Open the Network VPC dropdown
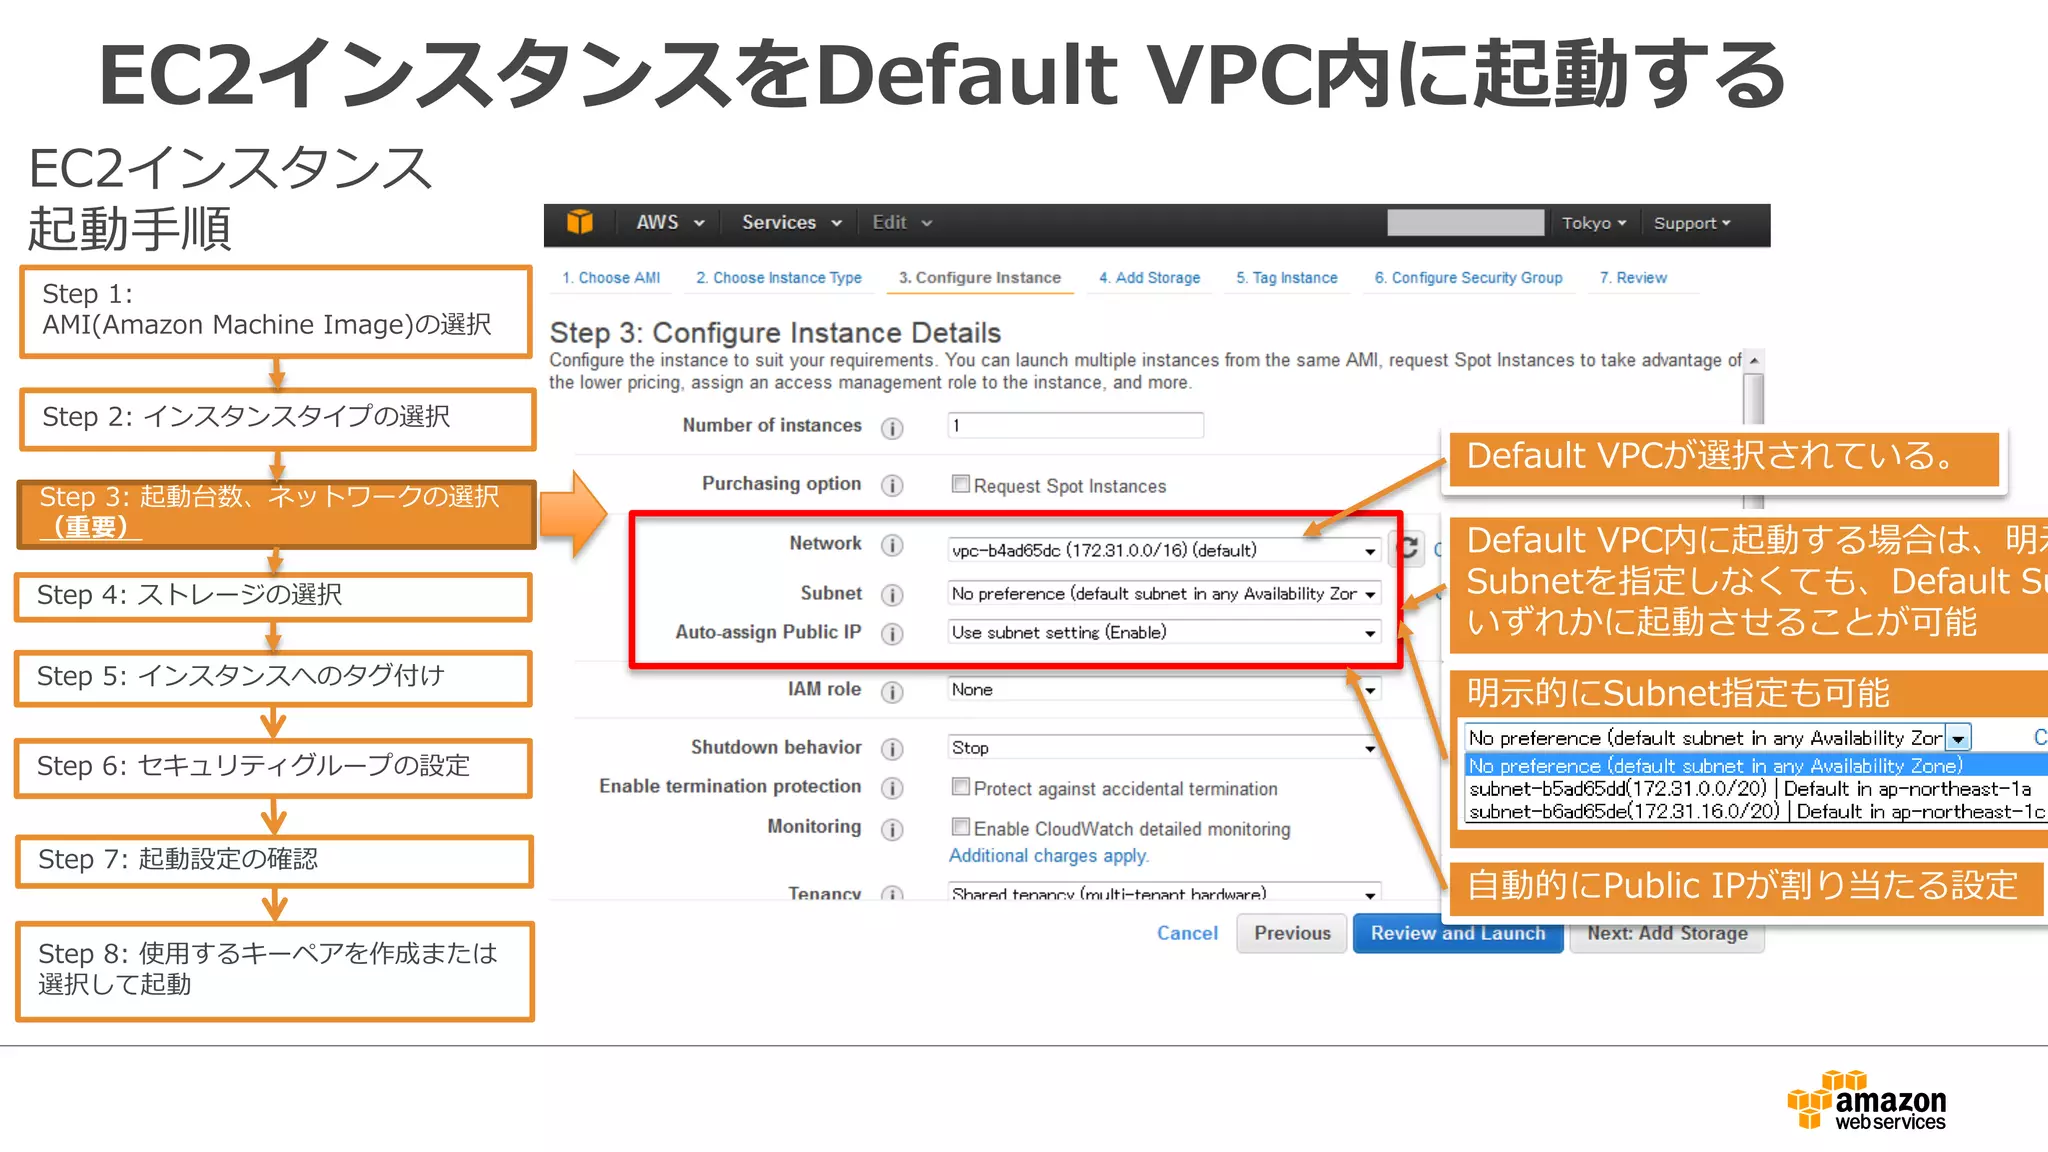 1164,550
